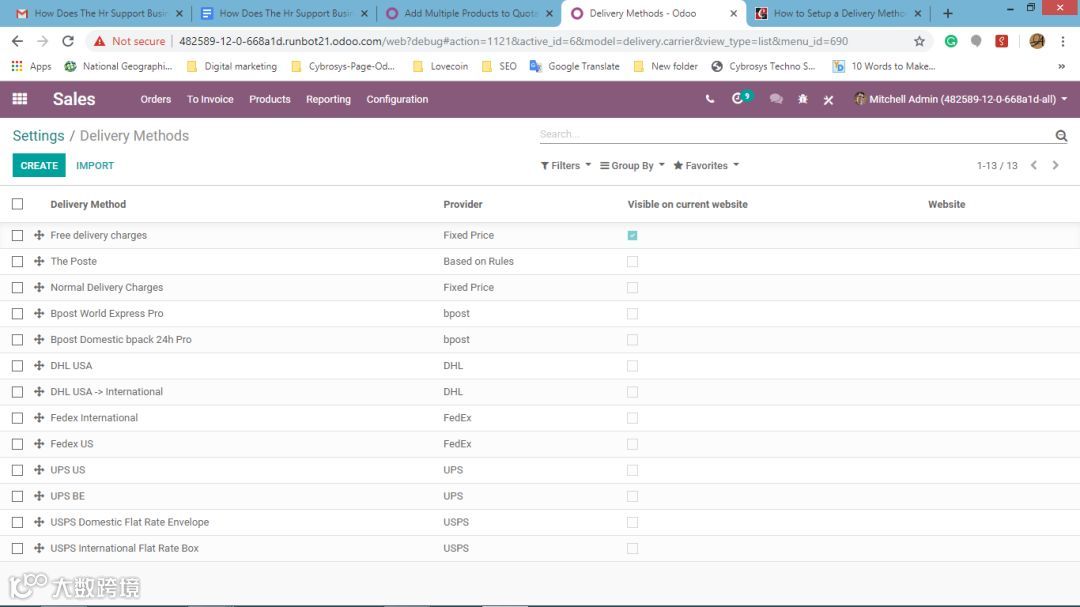The image size is (1080, 607).
Task: Click the phone call icon in navbar
Action: (709, 99)
